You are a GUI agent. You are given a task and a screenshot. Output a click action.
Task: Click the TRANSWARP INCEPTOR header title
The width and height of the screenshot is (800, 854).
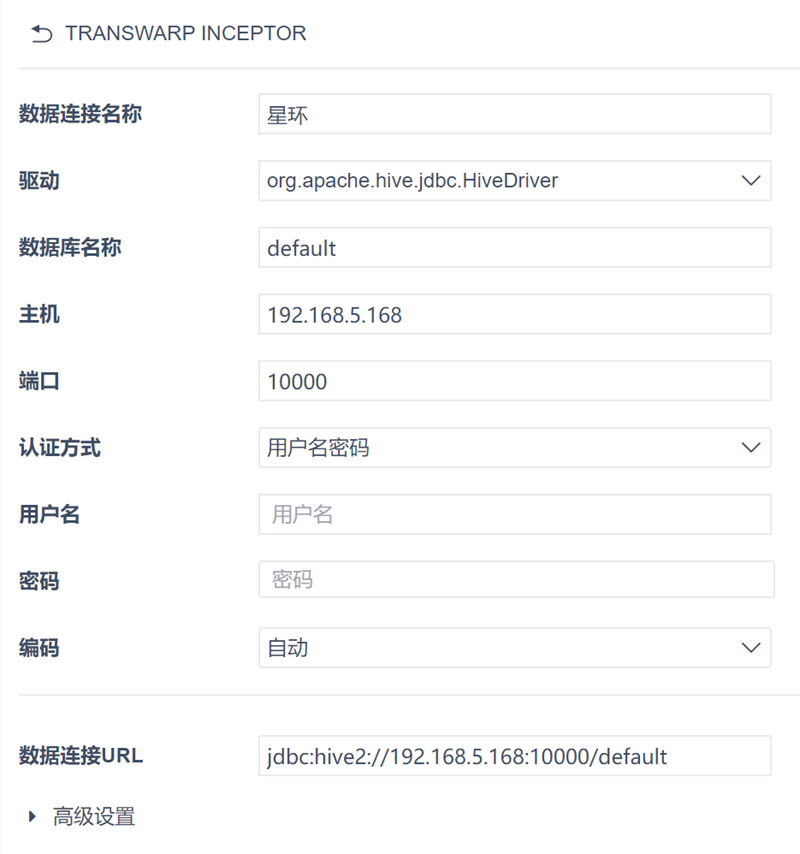(x=186, y=33)
